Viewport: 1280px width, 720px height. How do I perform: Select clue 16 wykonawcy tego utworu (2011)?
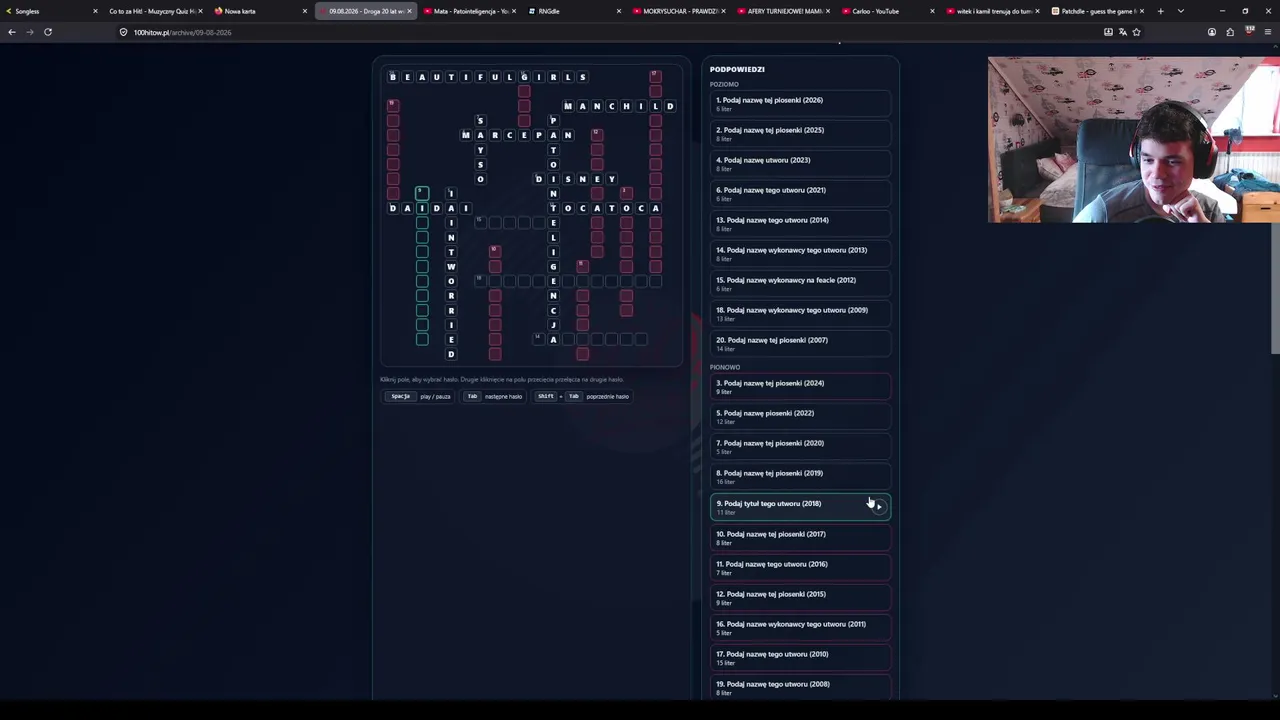[800, 627]
